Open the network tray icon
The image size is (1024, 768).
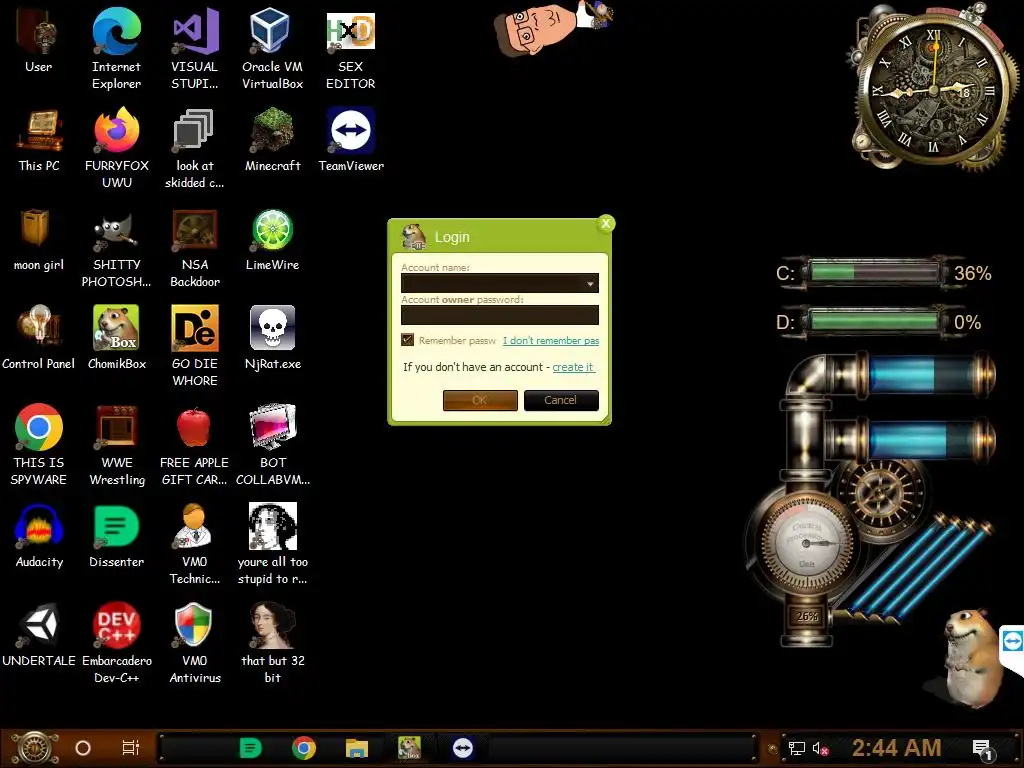797,748
